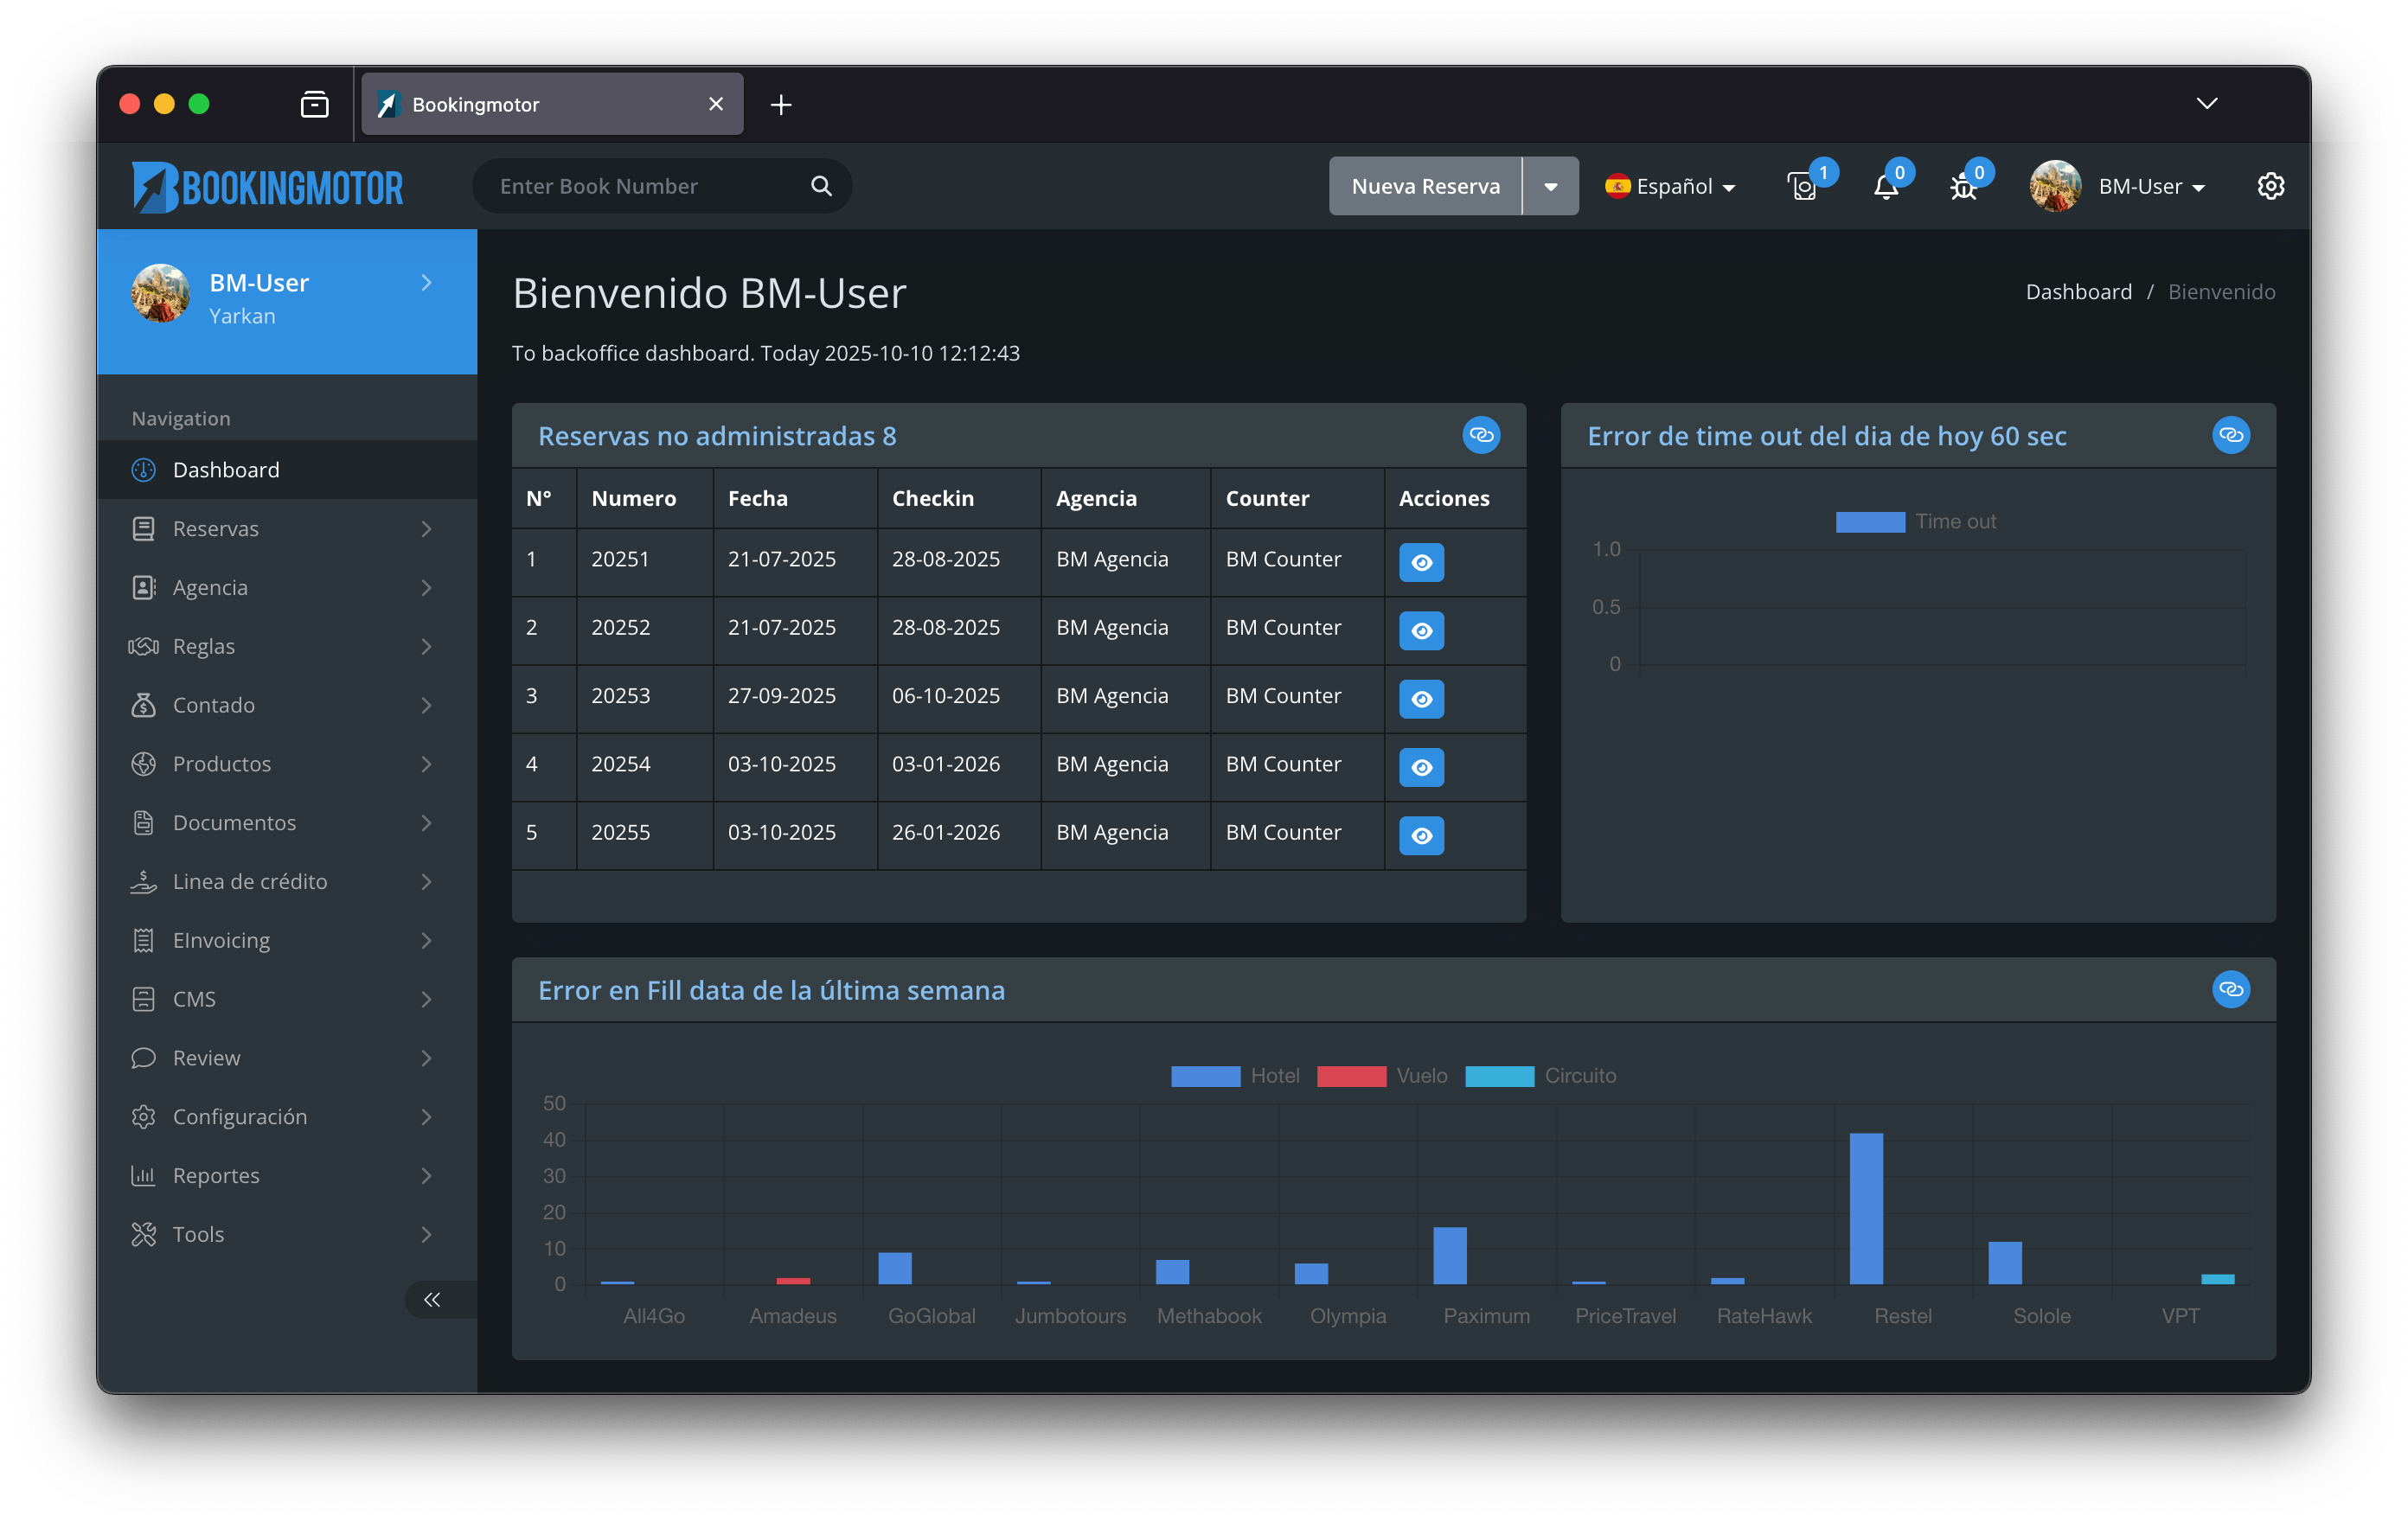The image size is (2408, 1522).
Task: Open link icon on Reservas no administradas panel
Action: (1481, 435)
